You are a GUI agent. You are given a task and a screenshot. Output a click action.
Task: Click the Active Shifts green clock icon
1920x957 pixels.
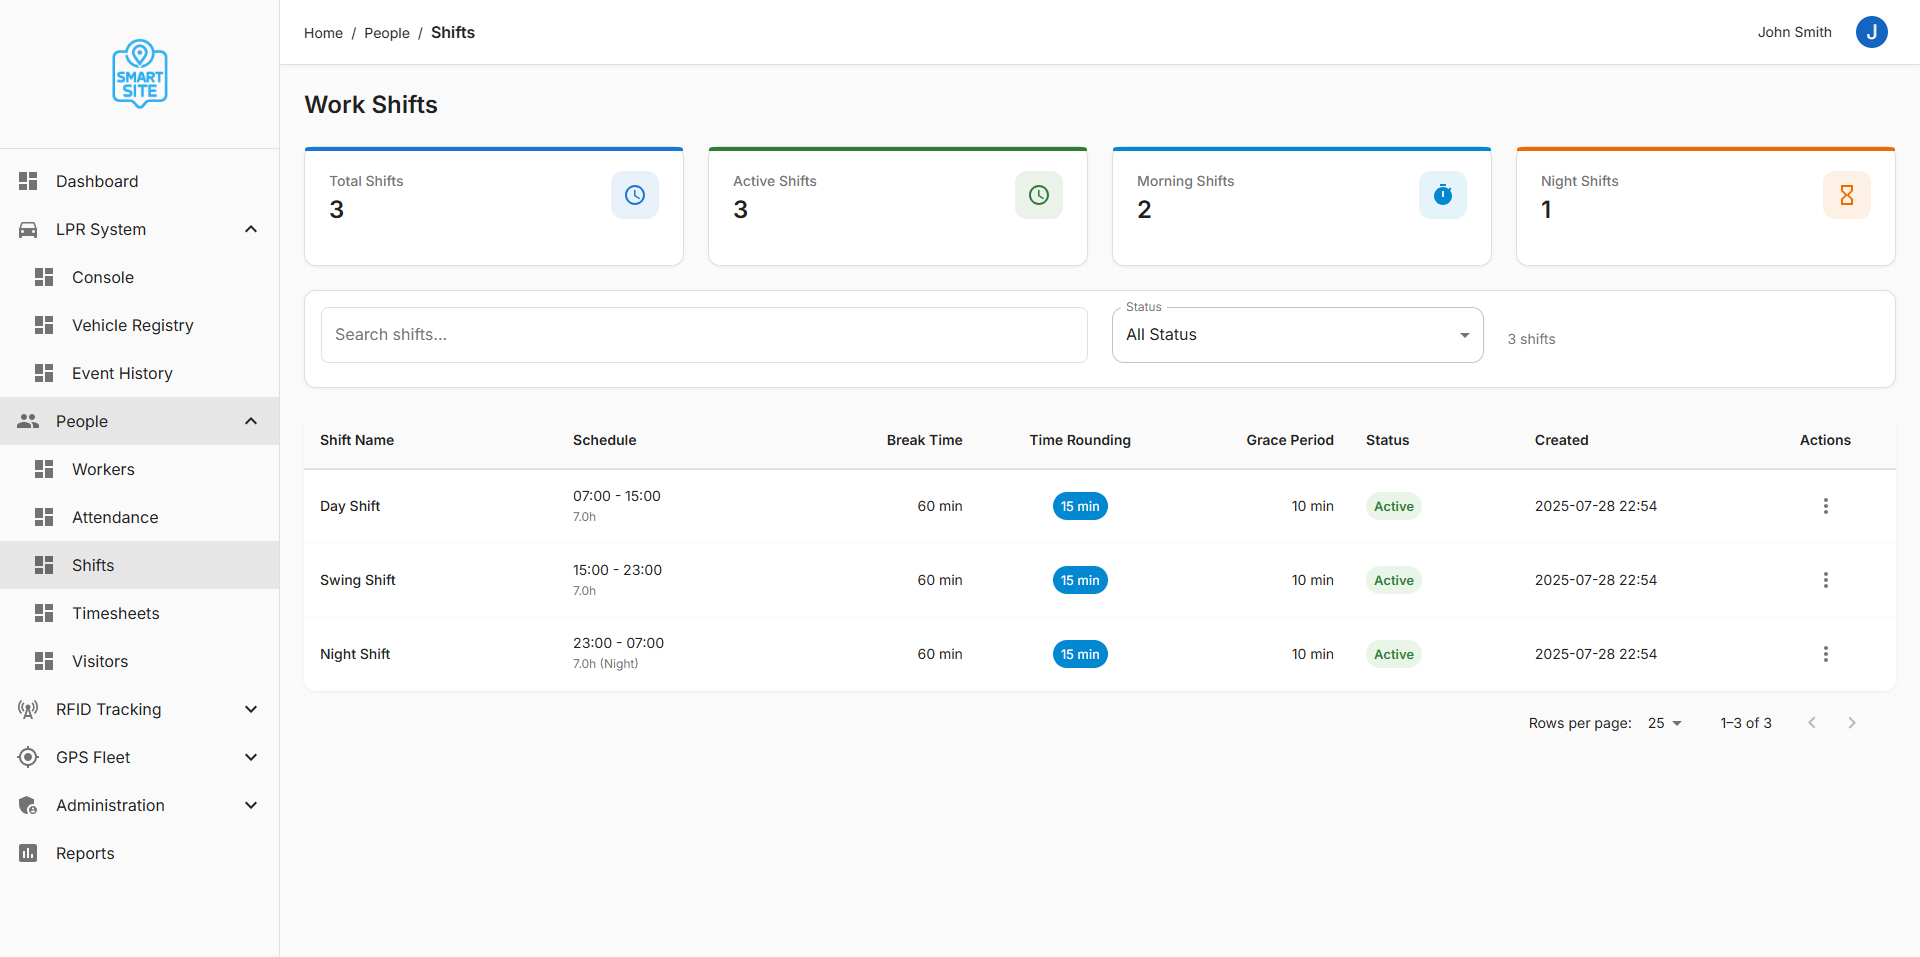[x=1039, y=195]
